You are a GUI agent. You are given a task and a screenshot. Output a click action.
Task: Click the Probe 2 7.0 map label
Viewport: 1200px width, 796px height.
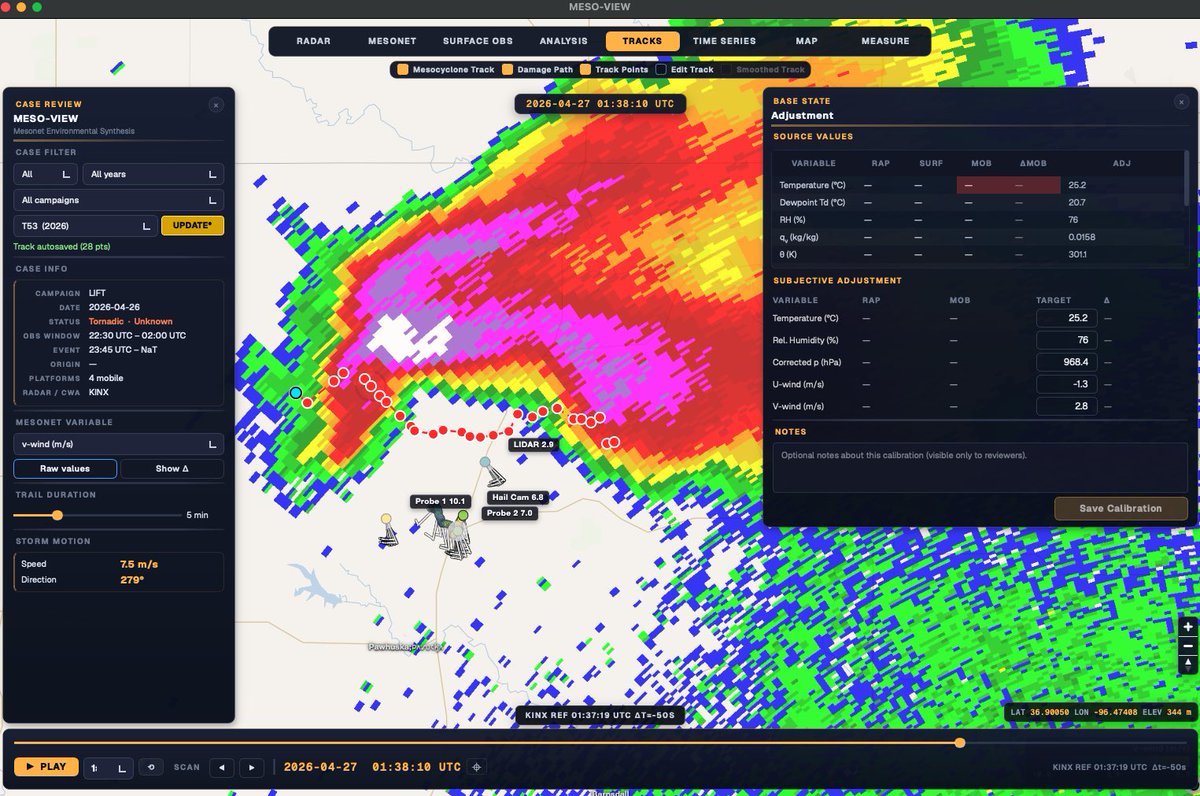pyautogui.click(x=512, y=513)
